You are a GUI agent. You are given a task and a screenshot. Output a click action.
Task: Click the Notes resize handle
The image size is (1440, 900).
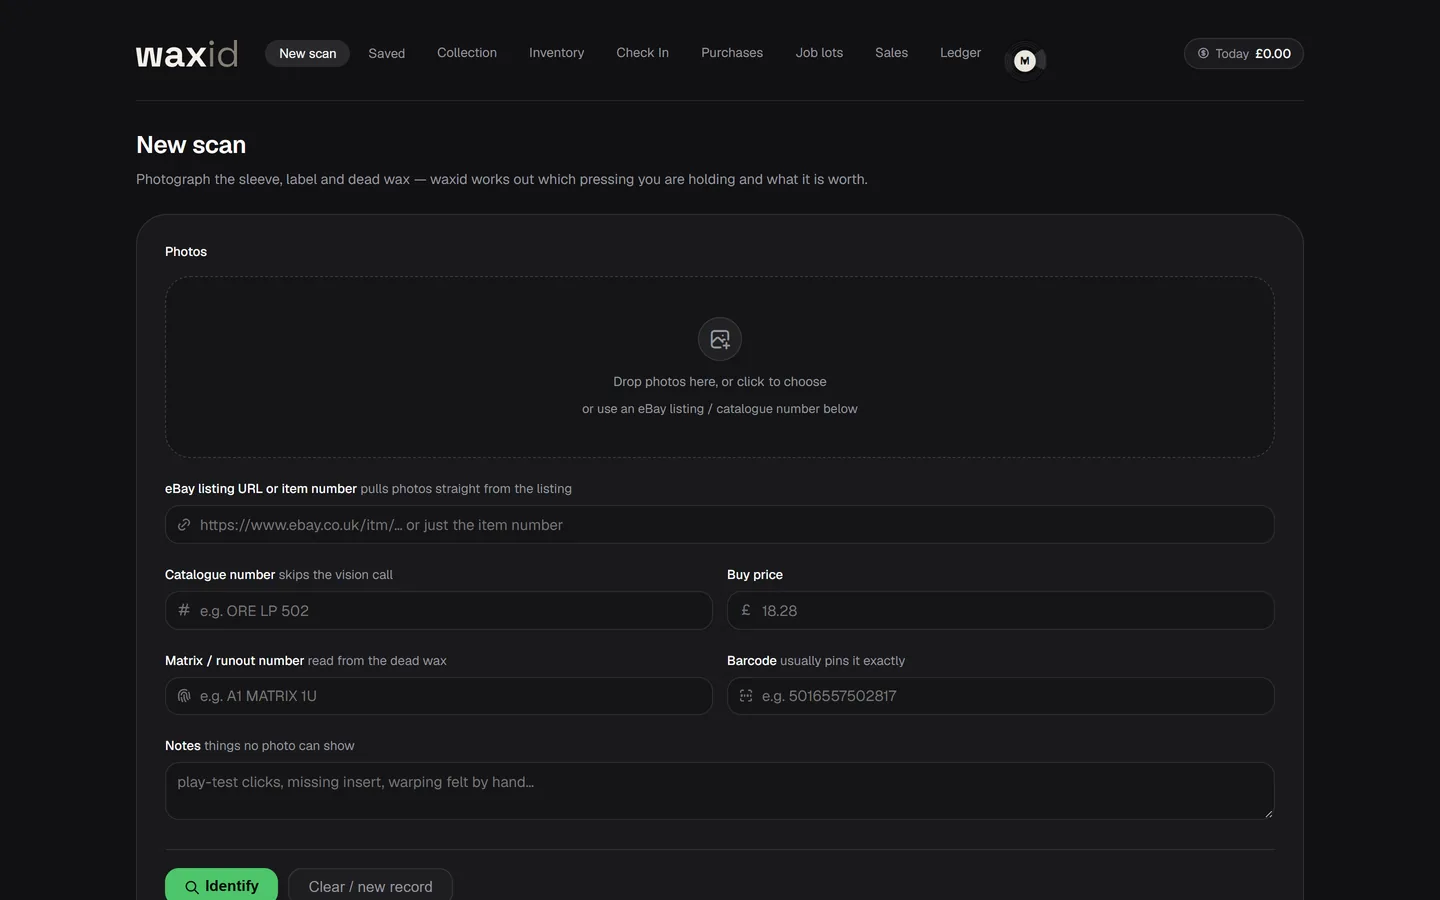click(x=1268, y=813)
